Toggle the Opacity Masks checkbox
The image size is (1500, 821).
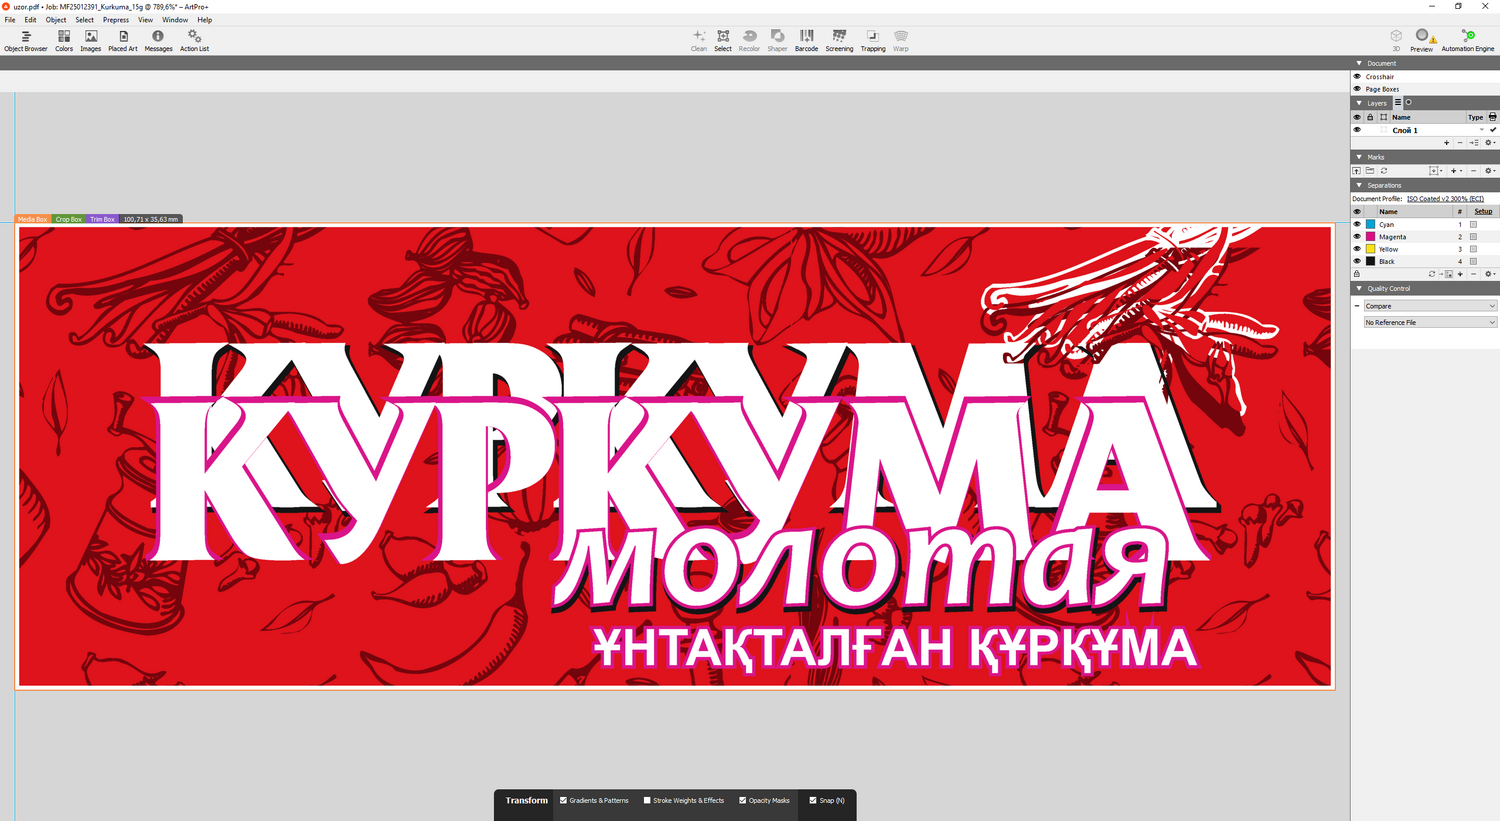[743, 800]
